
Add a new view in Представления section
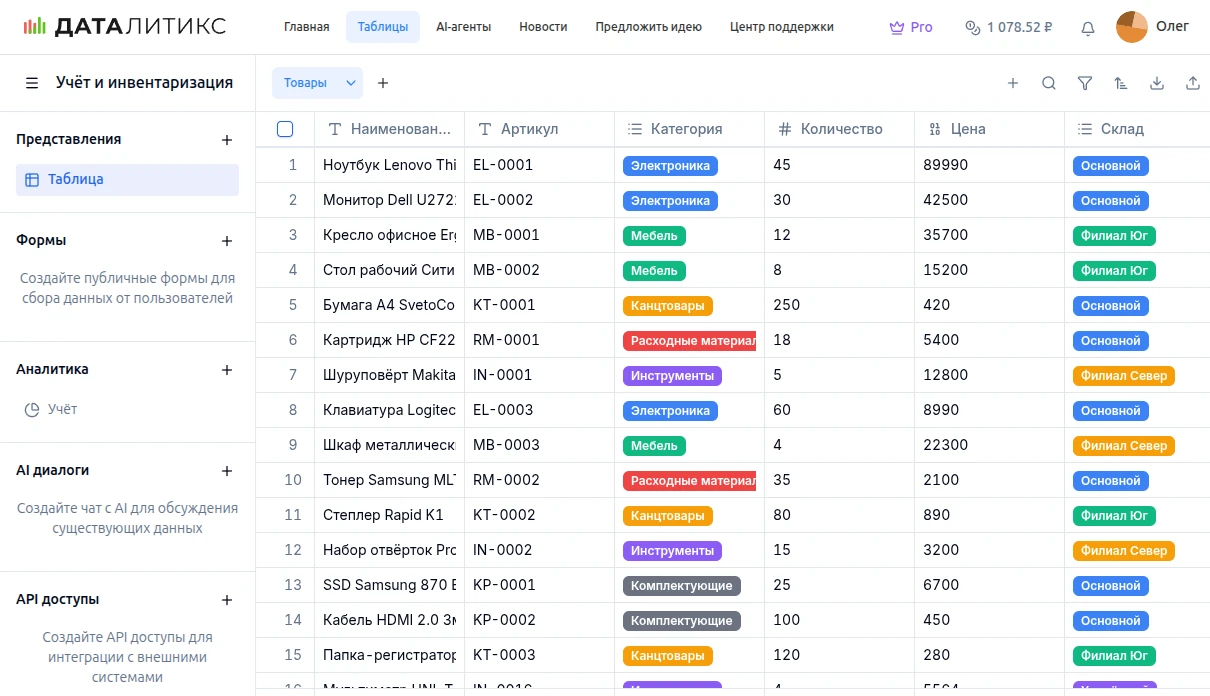pos(227,140)
